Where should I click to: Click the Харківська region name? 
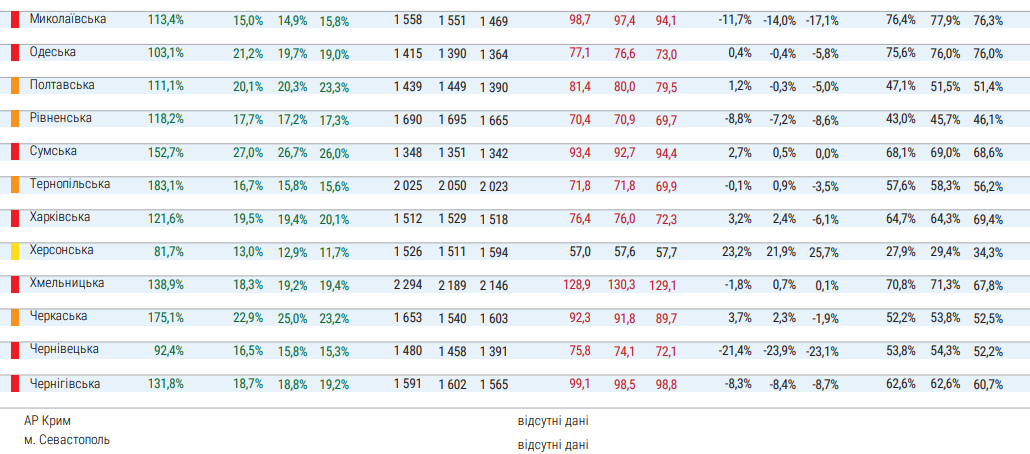point(60,217)
